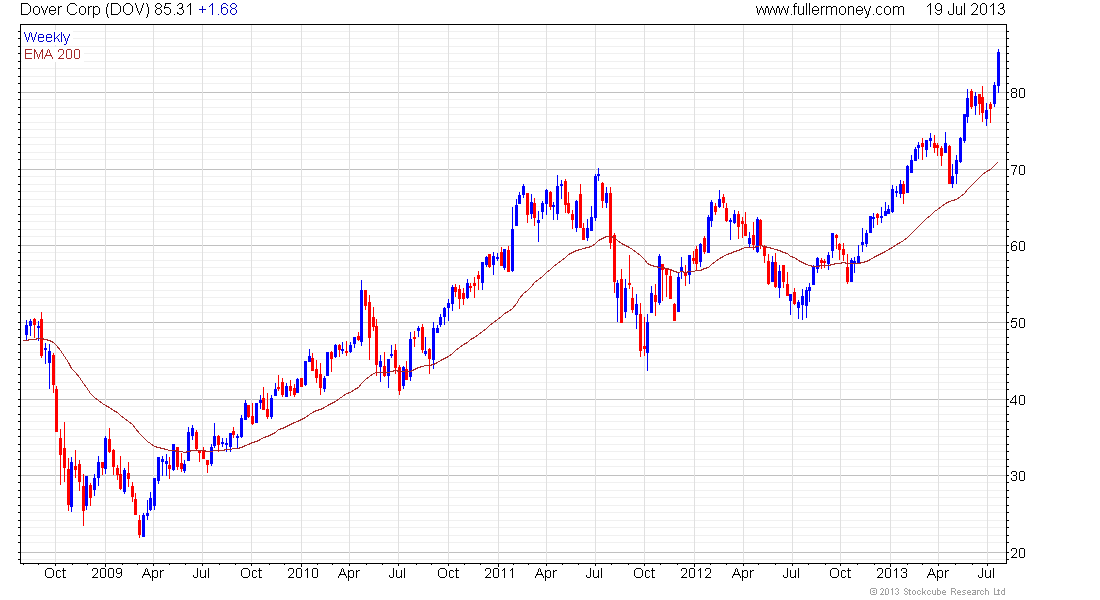This screenshot has height=600, width=1100.
Task: Click the 2010 year label on axis
Action: 303,573
